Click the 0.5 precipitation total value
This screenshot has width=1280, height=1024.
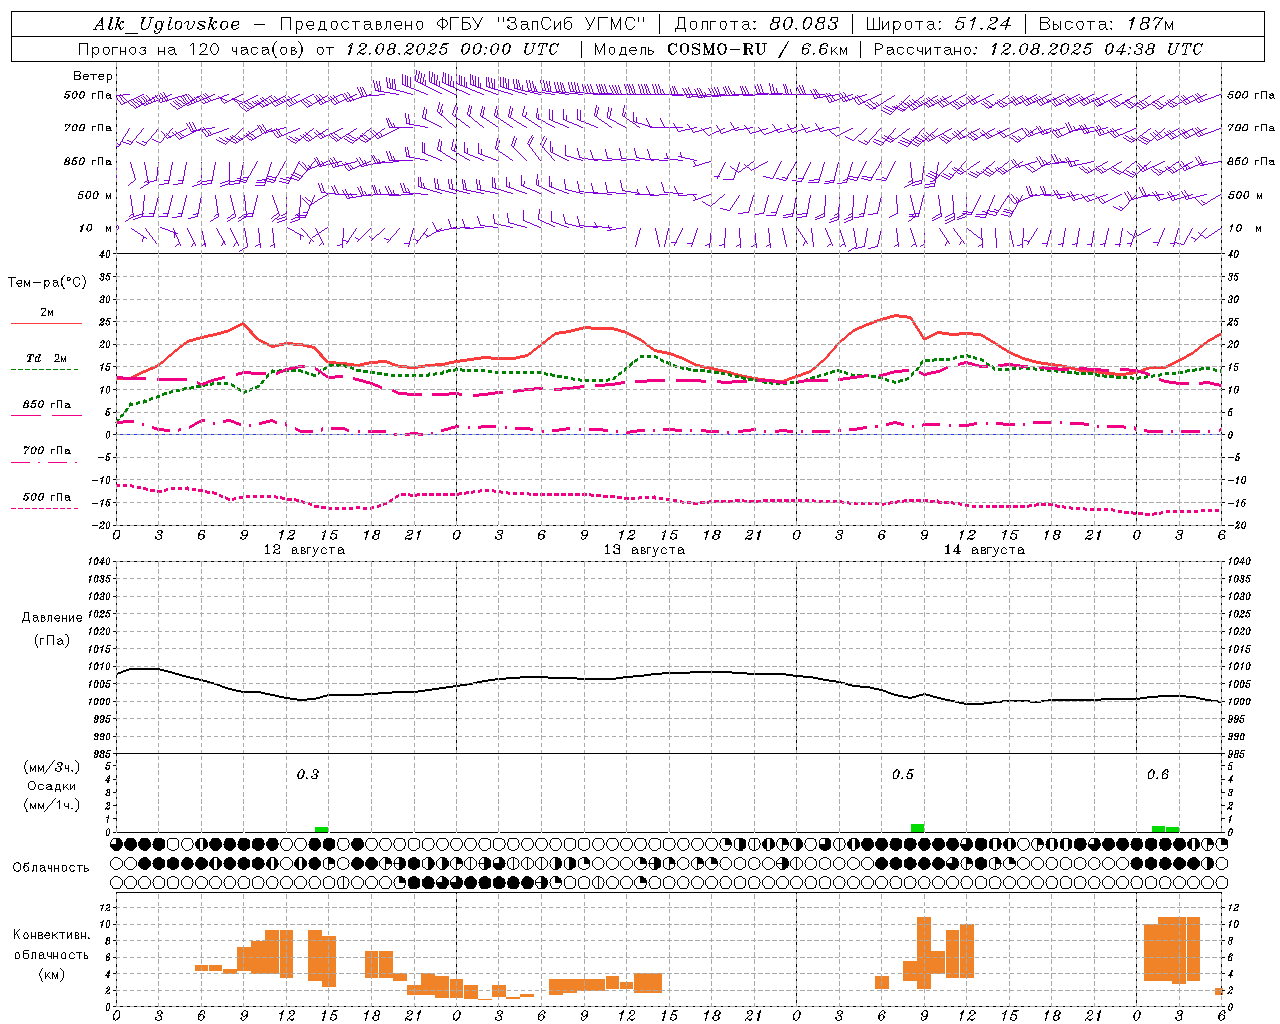pos(903,774)
